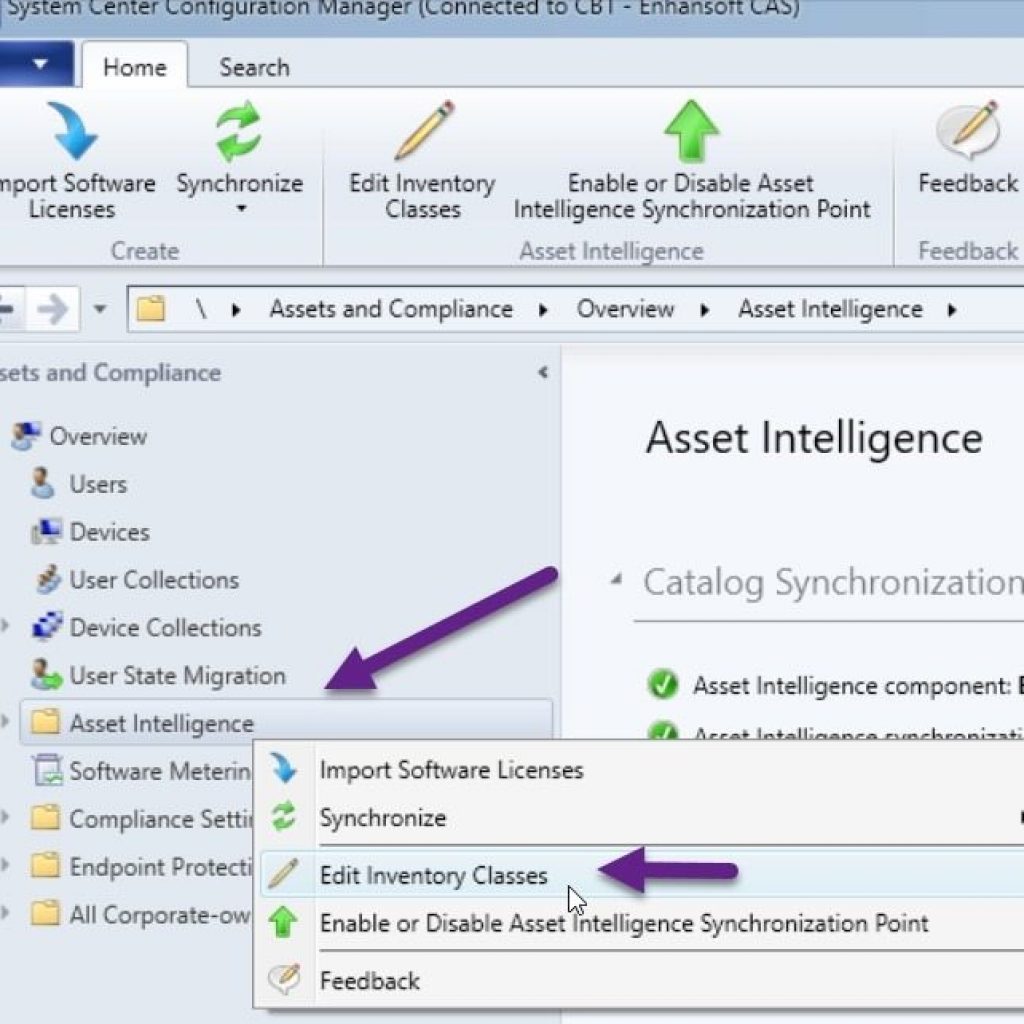Select the Asset Intelligence tree node
Image resolution: width=1024 pixels, height=1024 pixels.
287,723
